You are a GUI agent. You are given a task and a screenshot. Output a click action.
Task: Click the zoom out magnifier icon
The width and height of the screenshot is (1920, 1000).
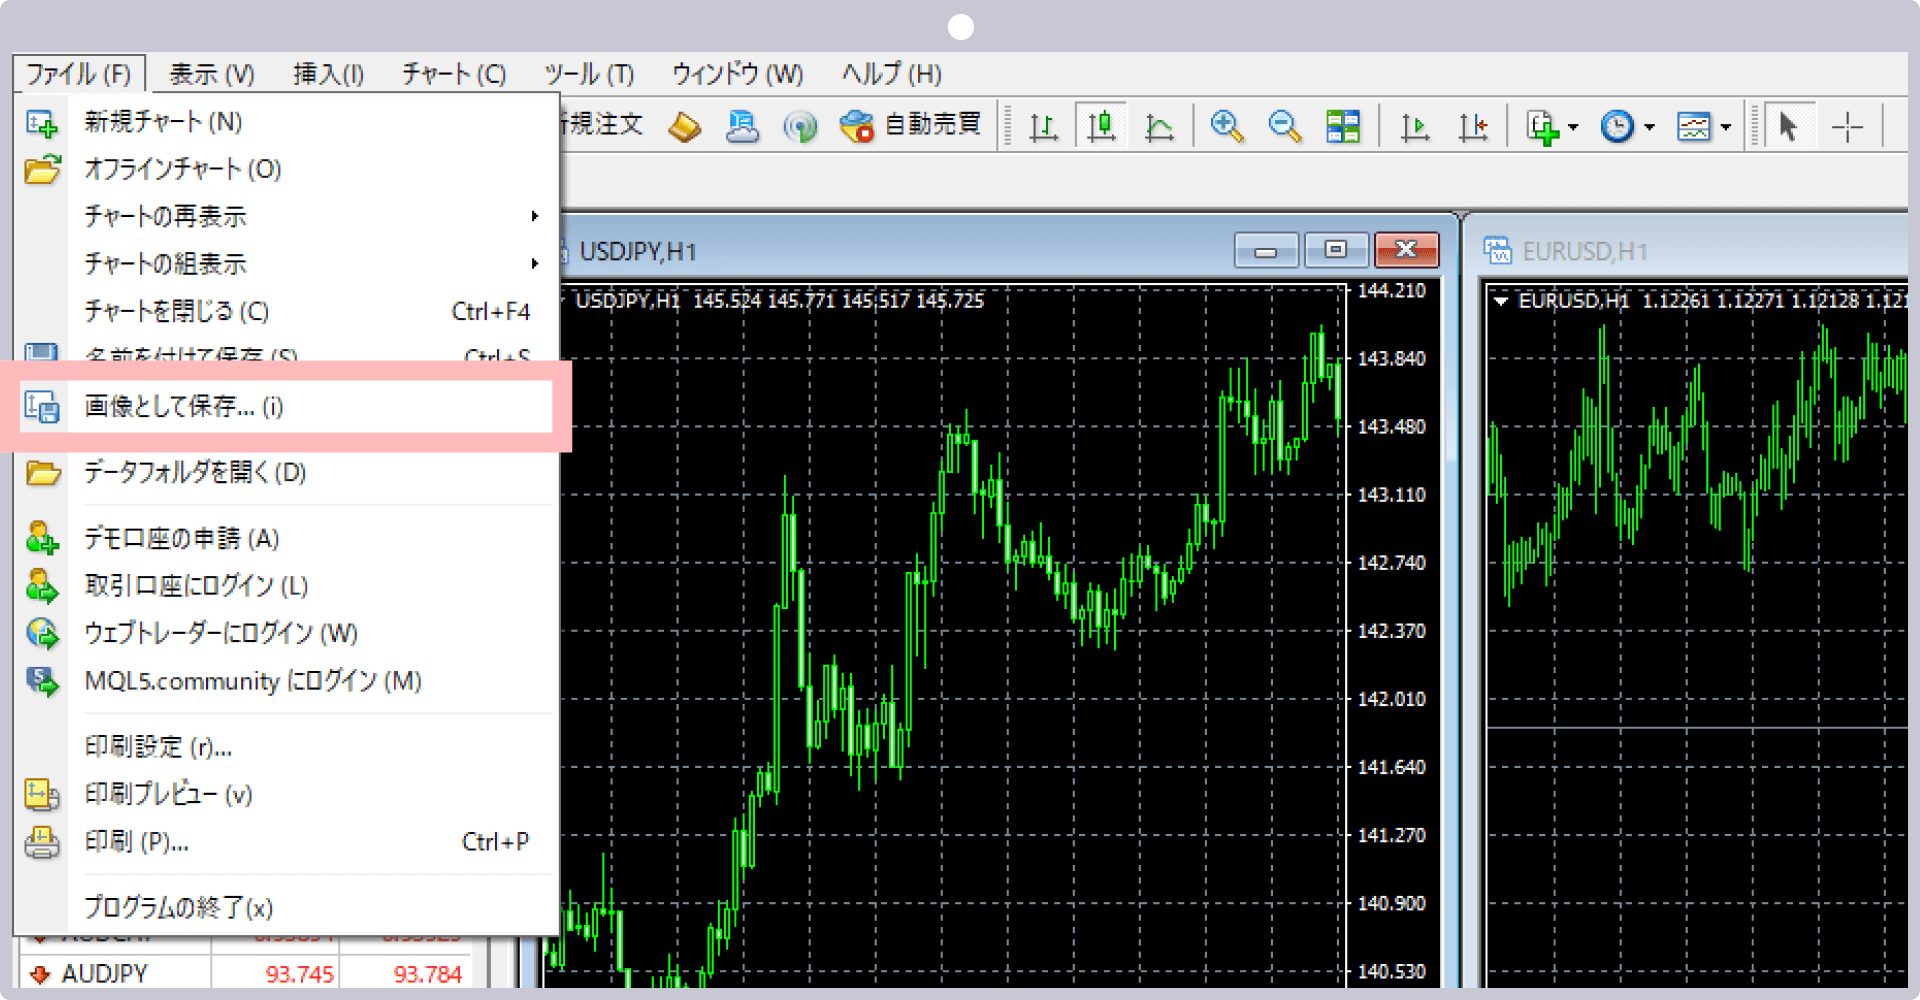click(1284, 127)
